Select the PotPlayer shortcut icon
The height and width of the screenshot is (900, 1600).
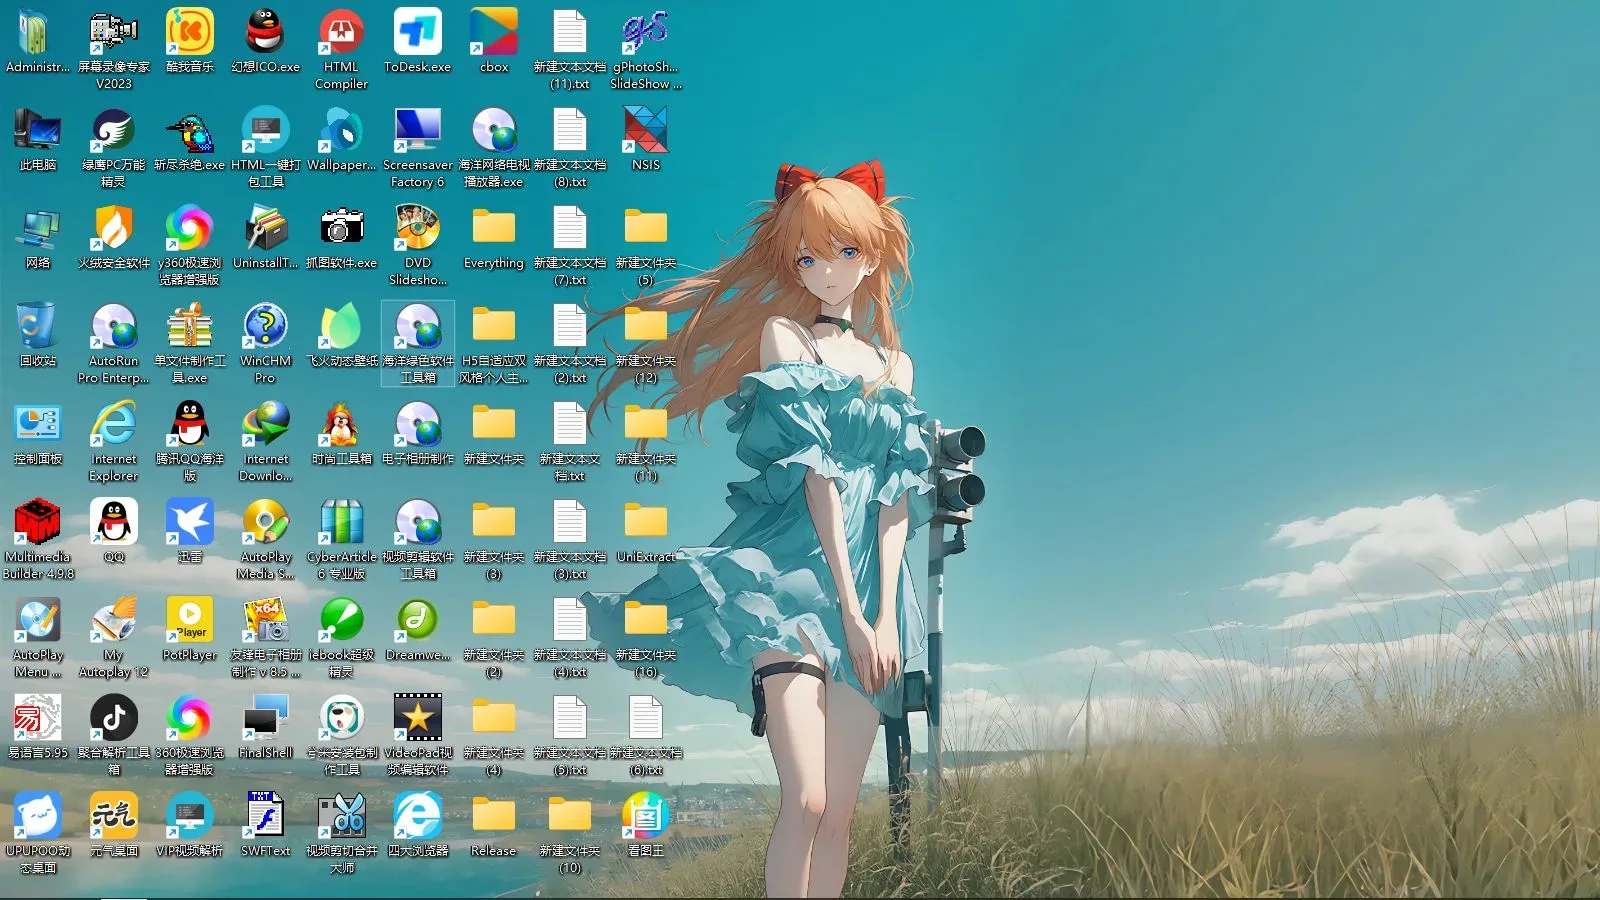coord(190,620)
